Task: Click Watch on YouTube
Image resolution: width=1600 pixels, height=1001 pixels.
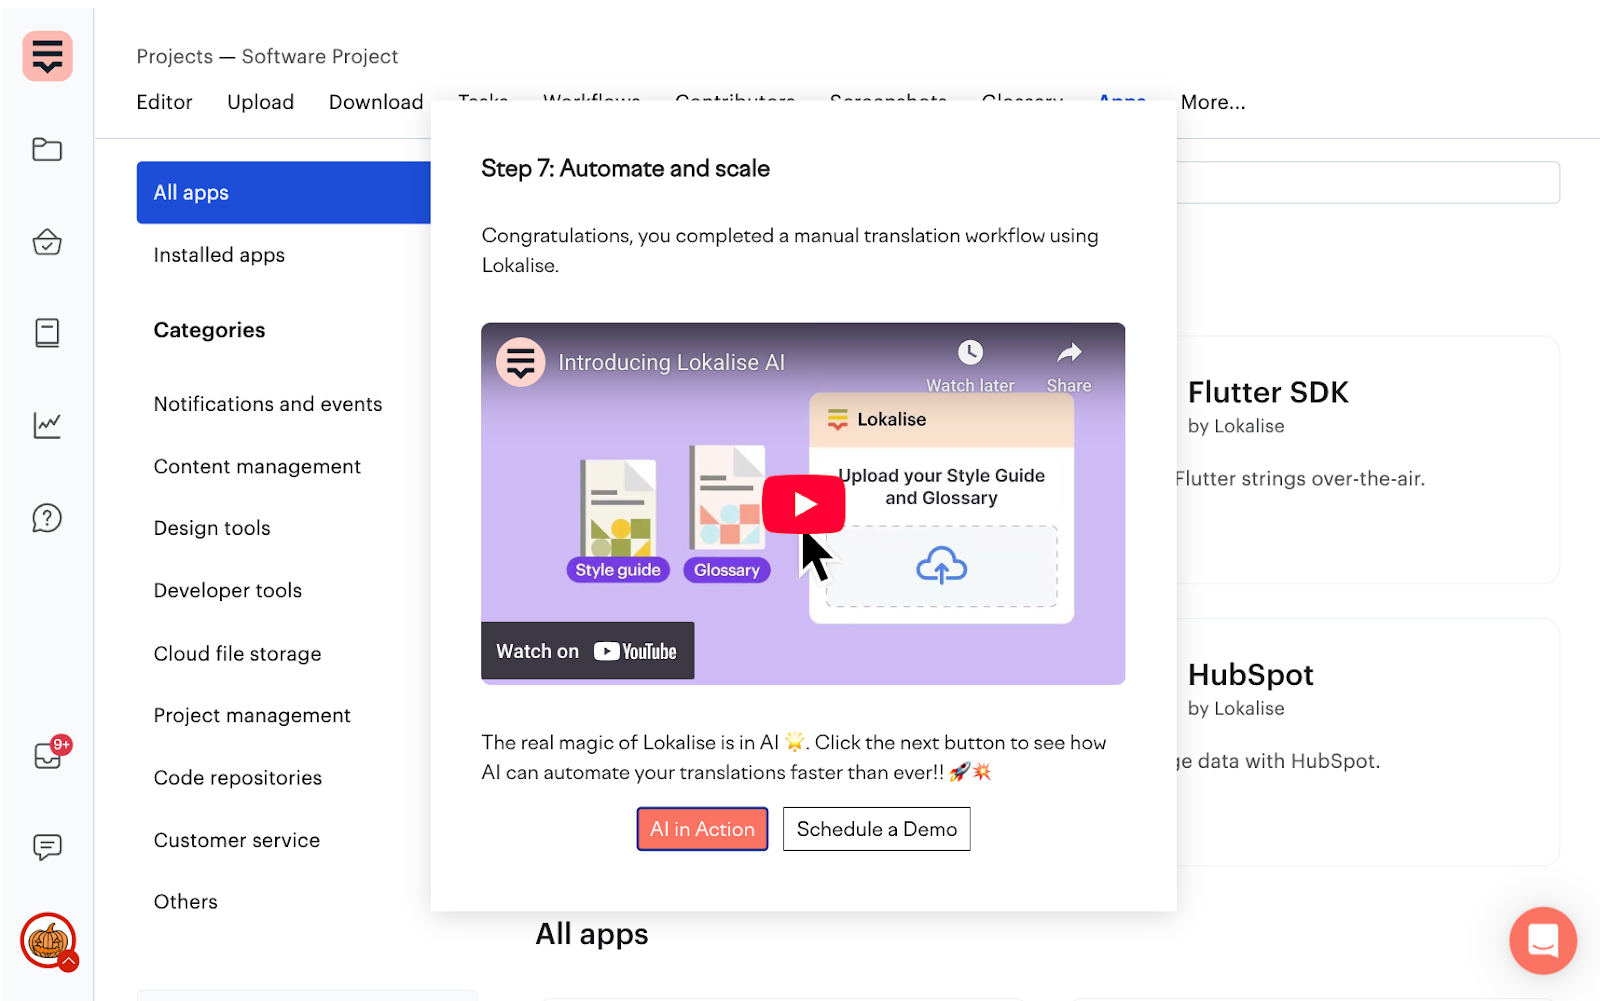Action: click(x=588, y=651)
